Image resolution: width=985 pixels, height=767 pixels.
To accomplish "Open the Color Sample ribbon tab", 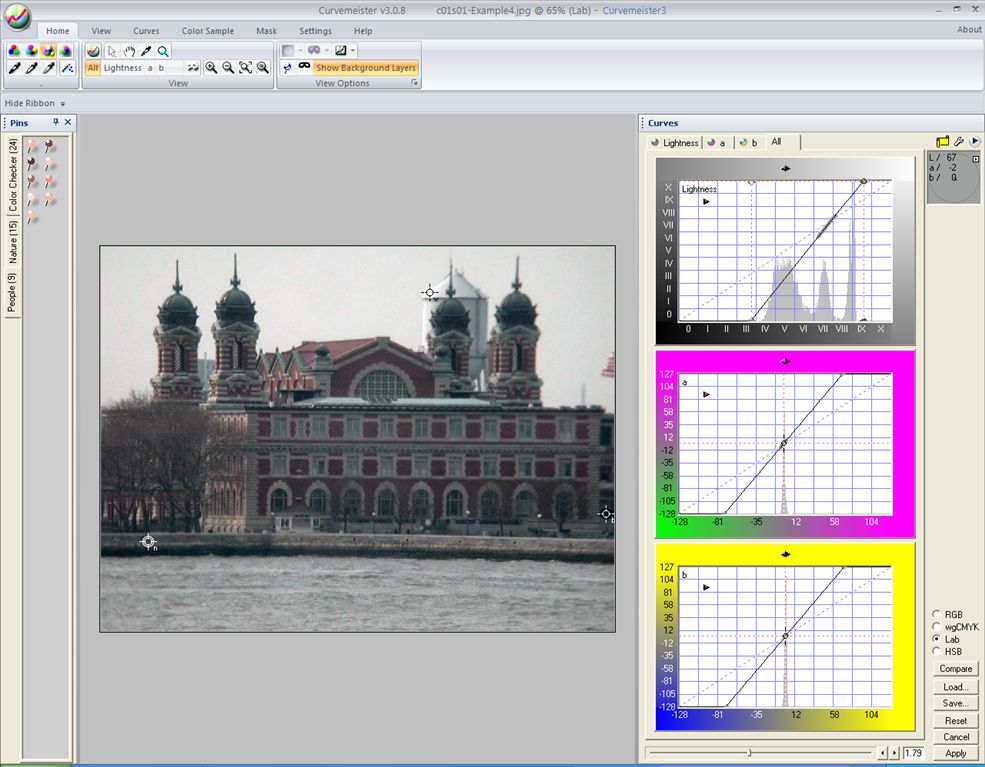I will pos(208,30).
